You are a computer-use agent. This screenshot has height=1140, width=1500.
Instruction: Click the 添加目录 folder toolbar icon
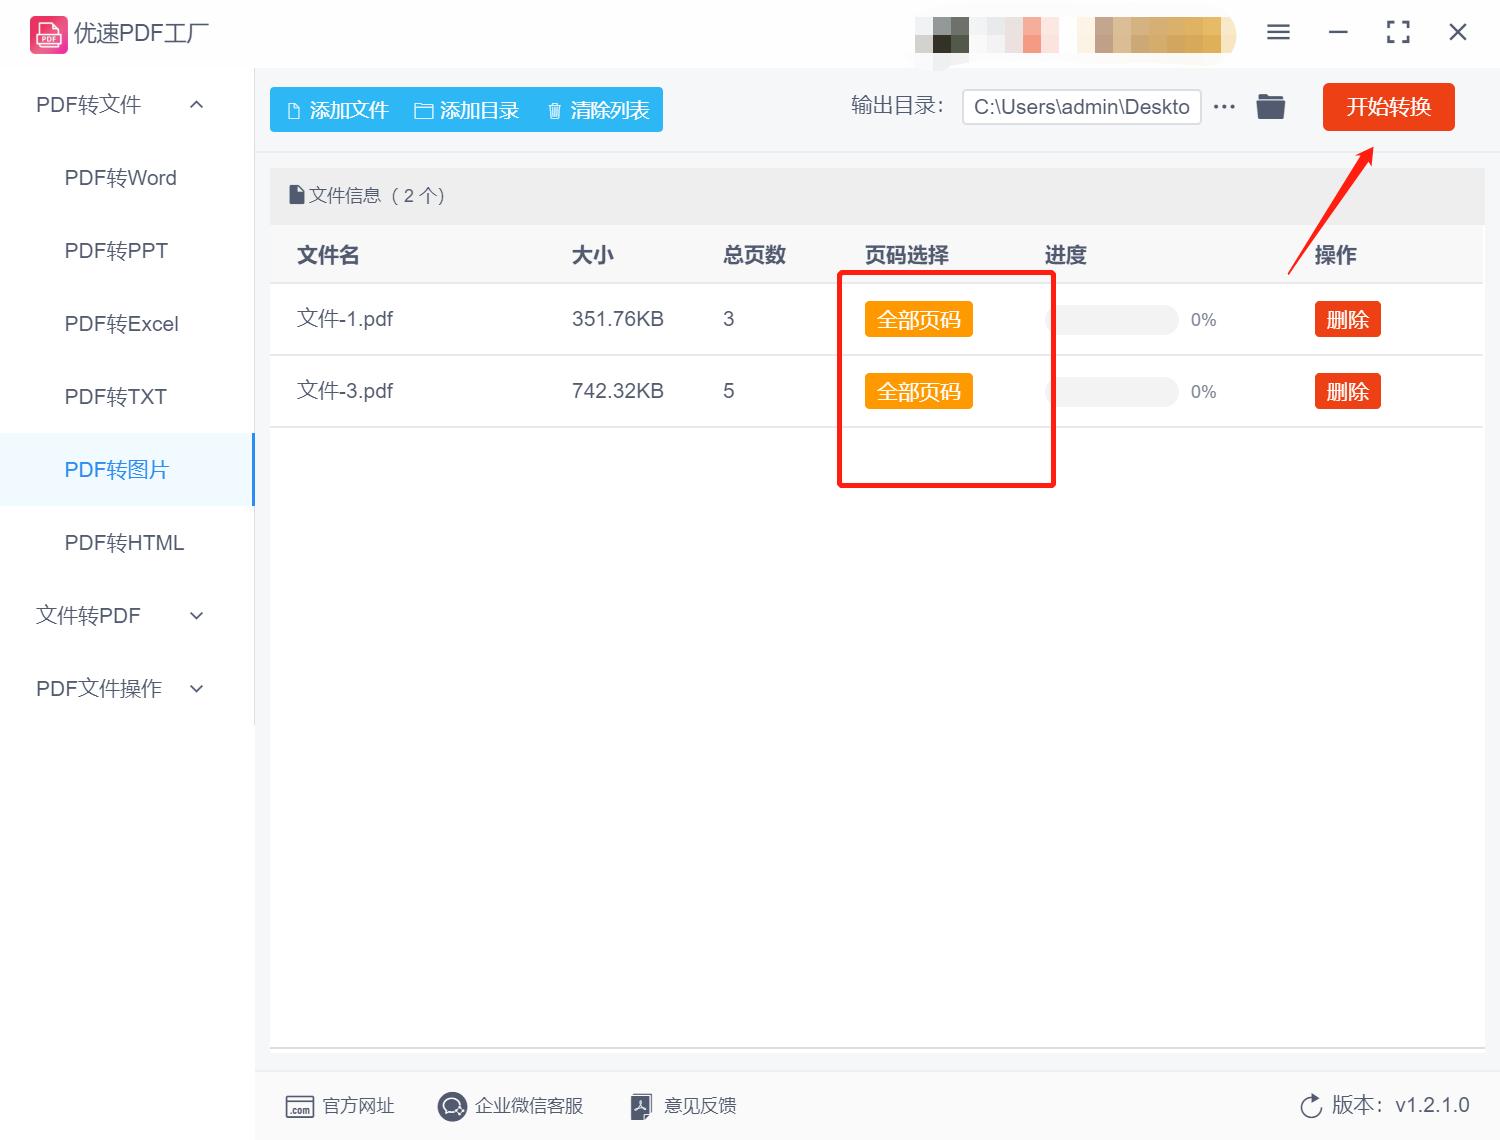click(x=424, y=110)
